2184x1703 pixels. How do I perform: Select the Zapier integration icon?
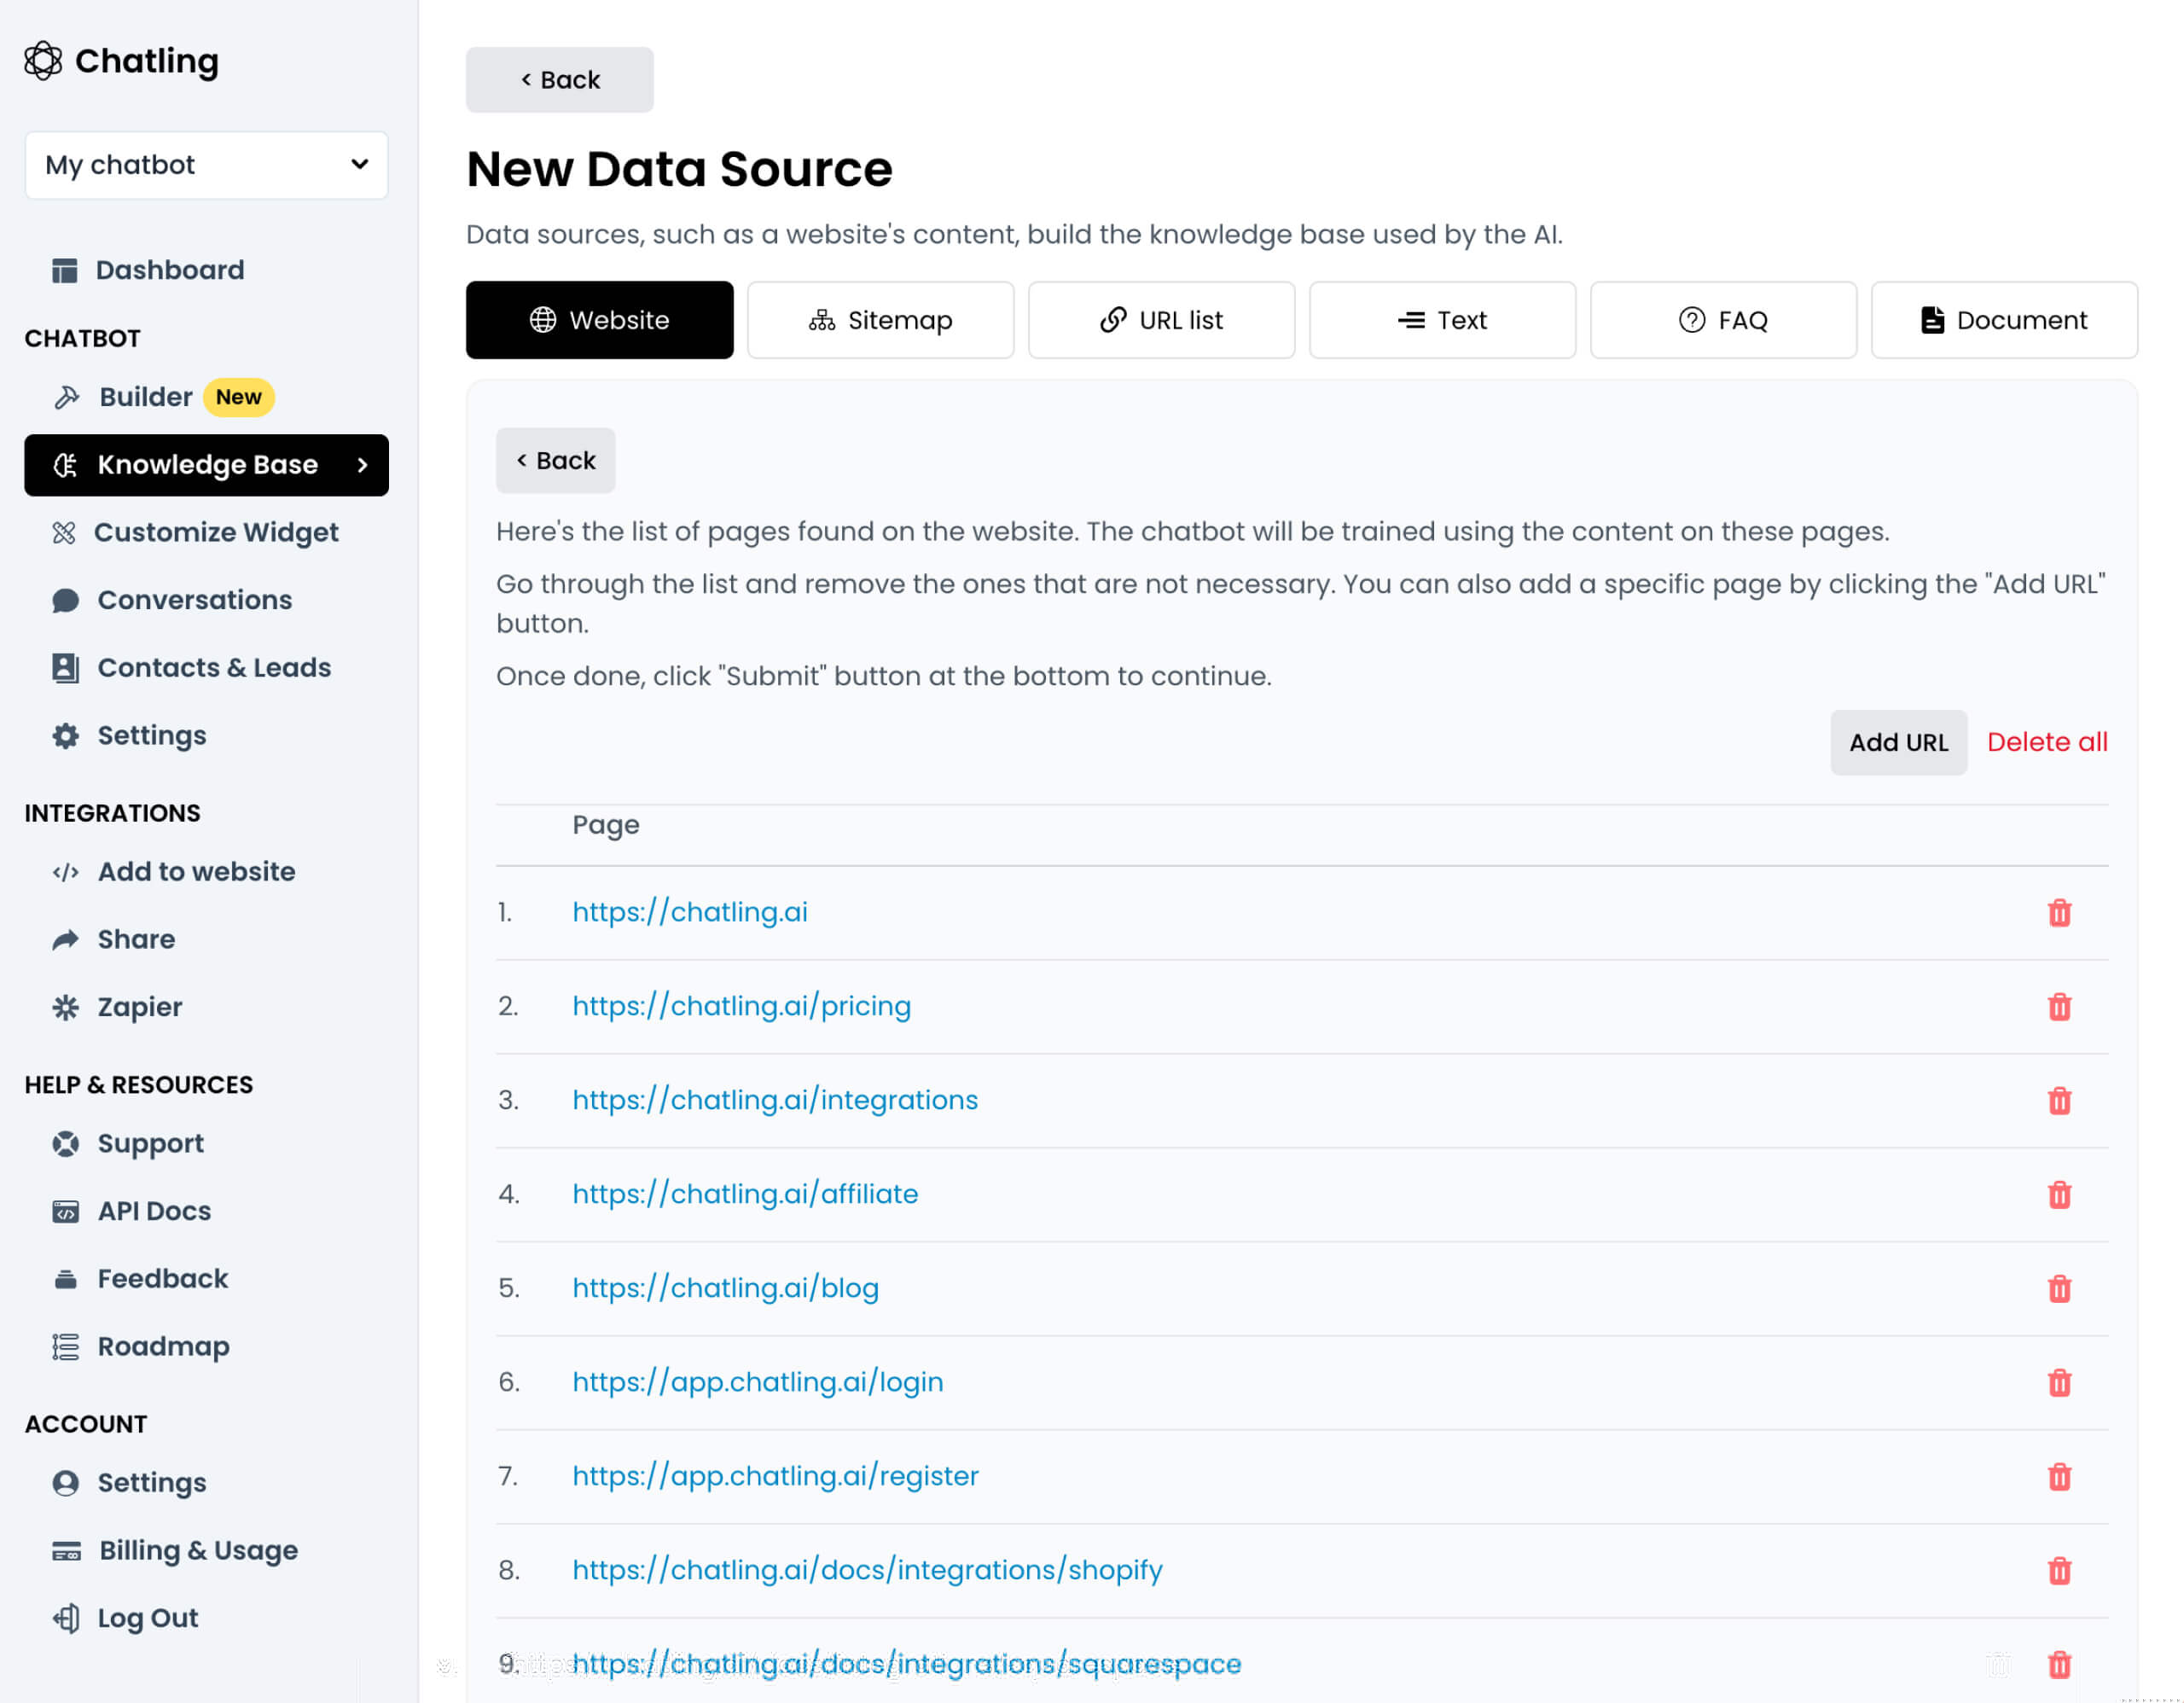click(x=66, y=1007)
